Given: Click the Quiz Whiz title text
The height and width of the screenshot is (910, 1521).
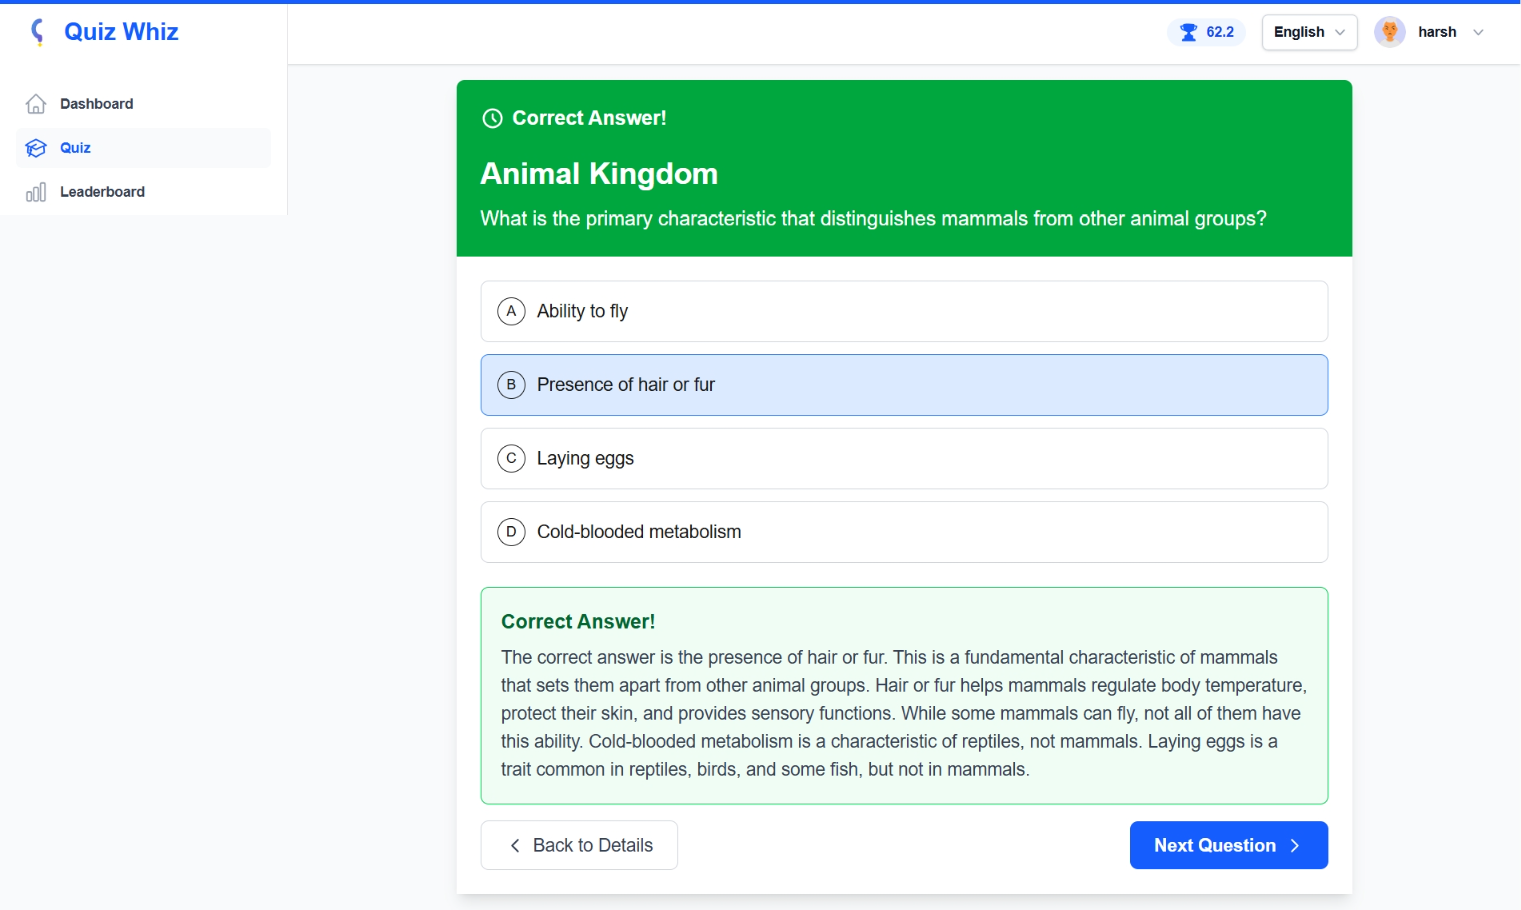Looking at the screenshot, I should (x=121, y=32).
